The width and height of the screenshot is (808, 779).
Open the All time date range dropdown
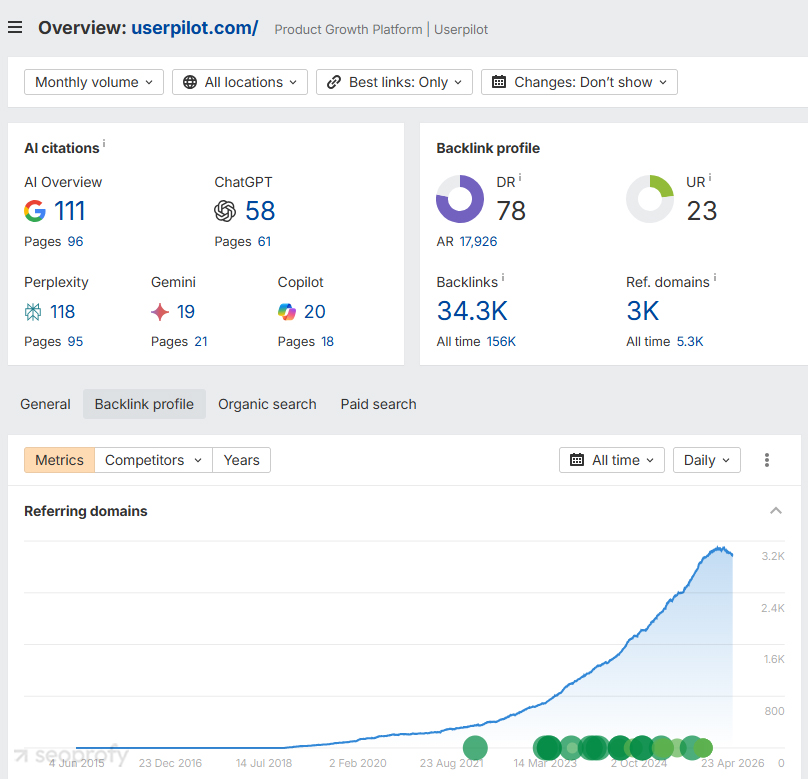(x=612, y=460)
